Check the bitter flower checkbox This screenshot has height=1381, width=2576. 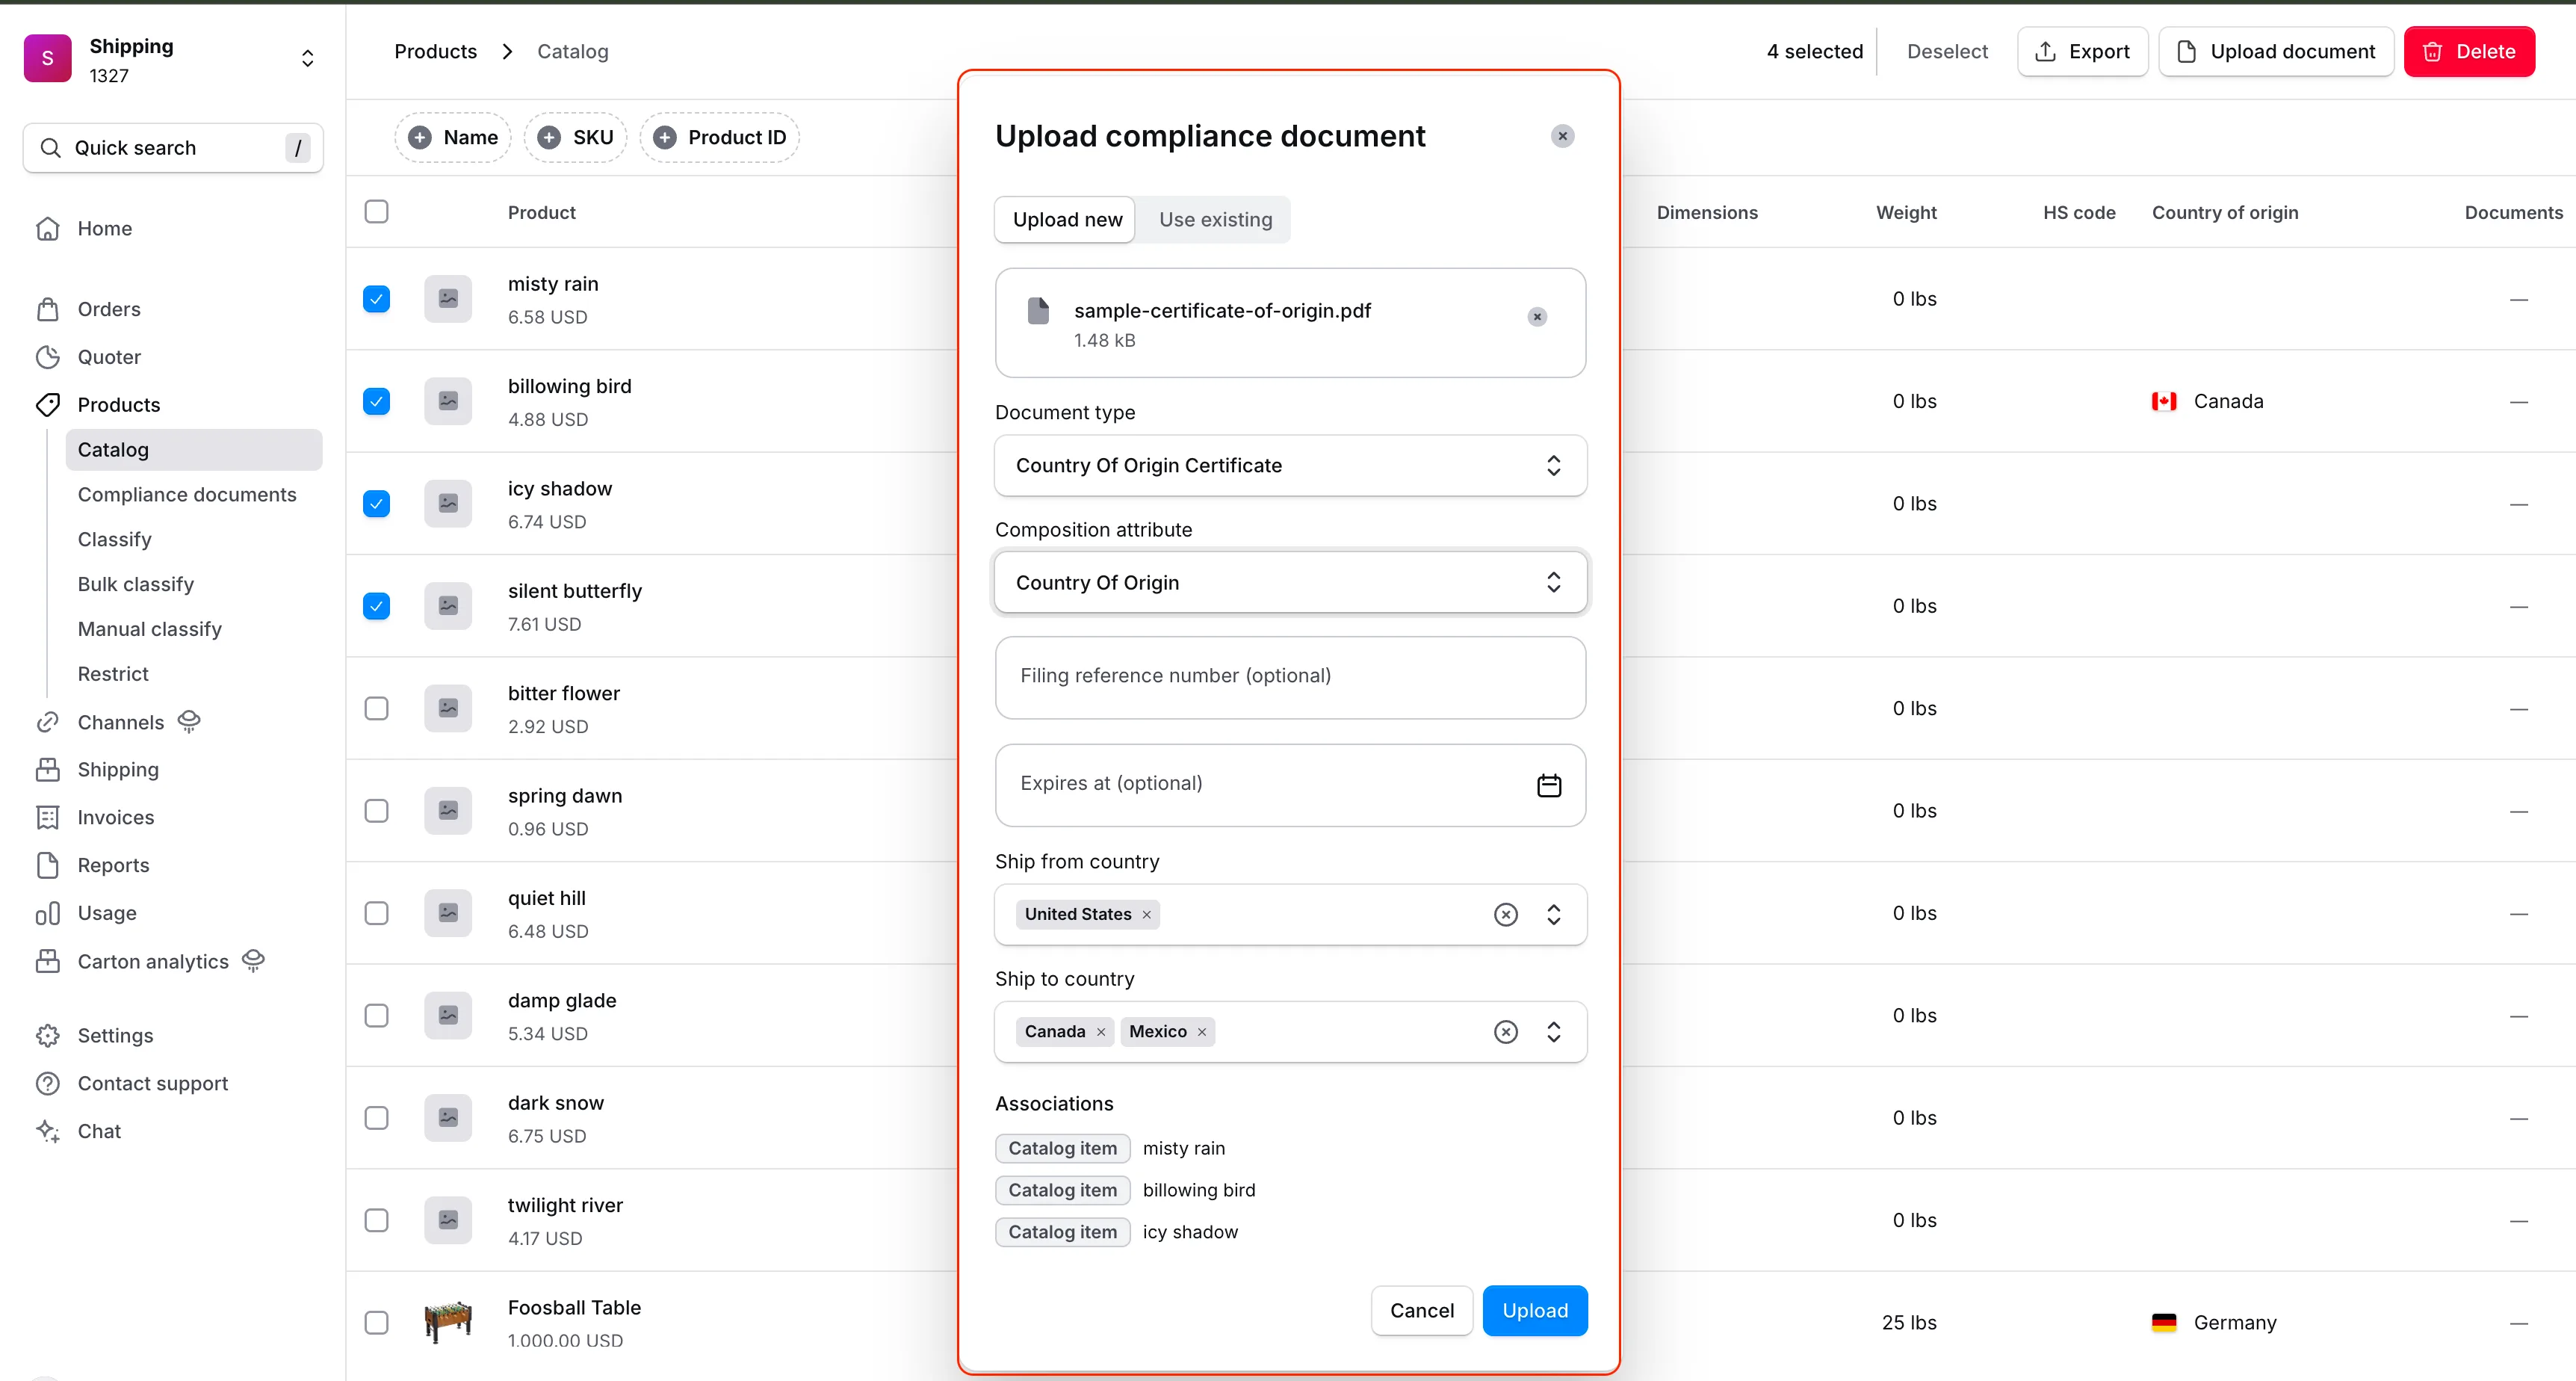(x=376, y=708)
